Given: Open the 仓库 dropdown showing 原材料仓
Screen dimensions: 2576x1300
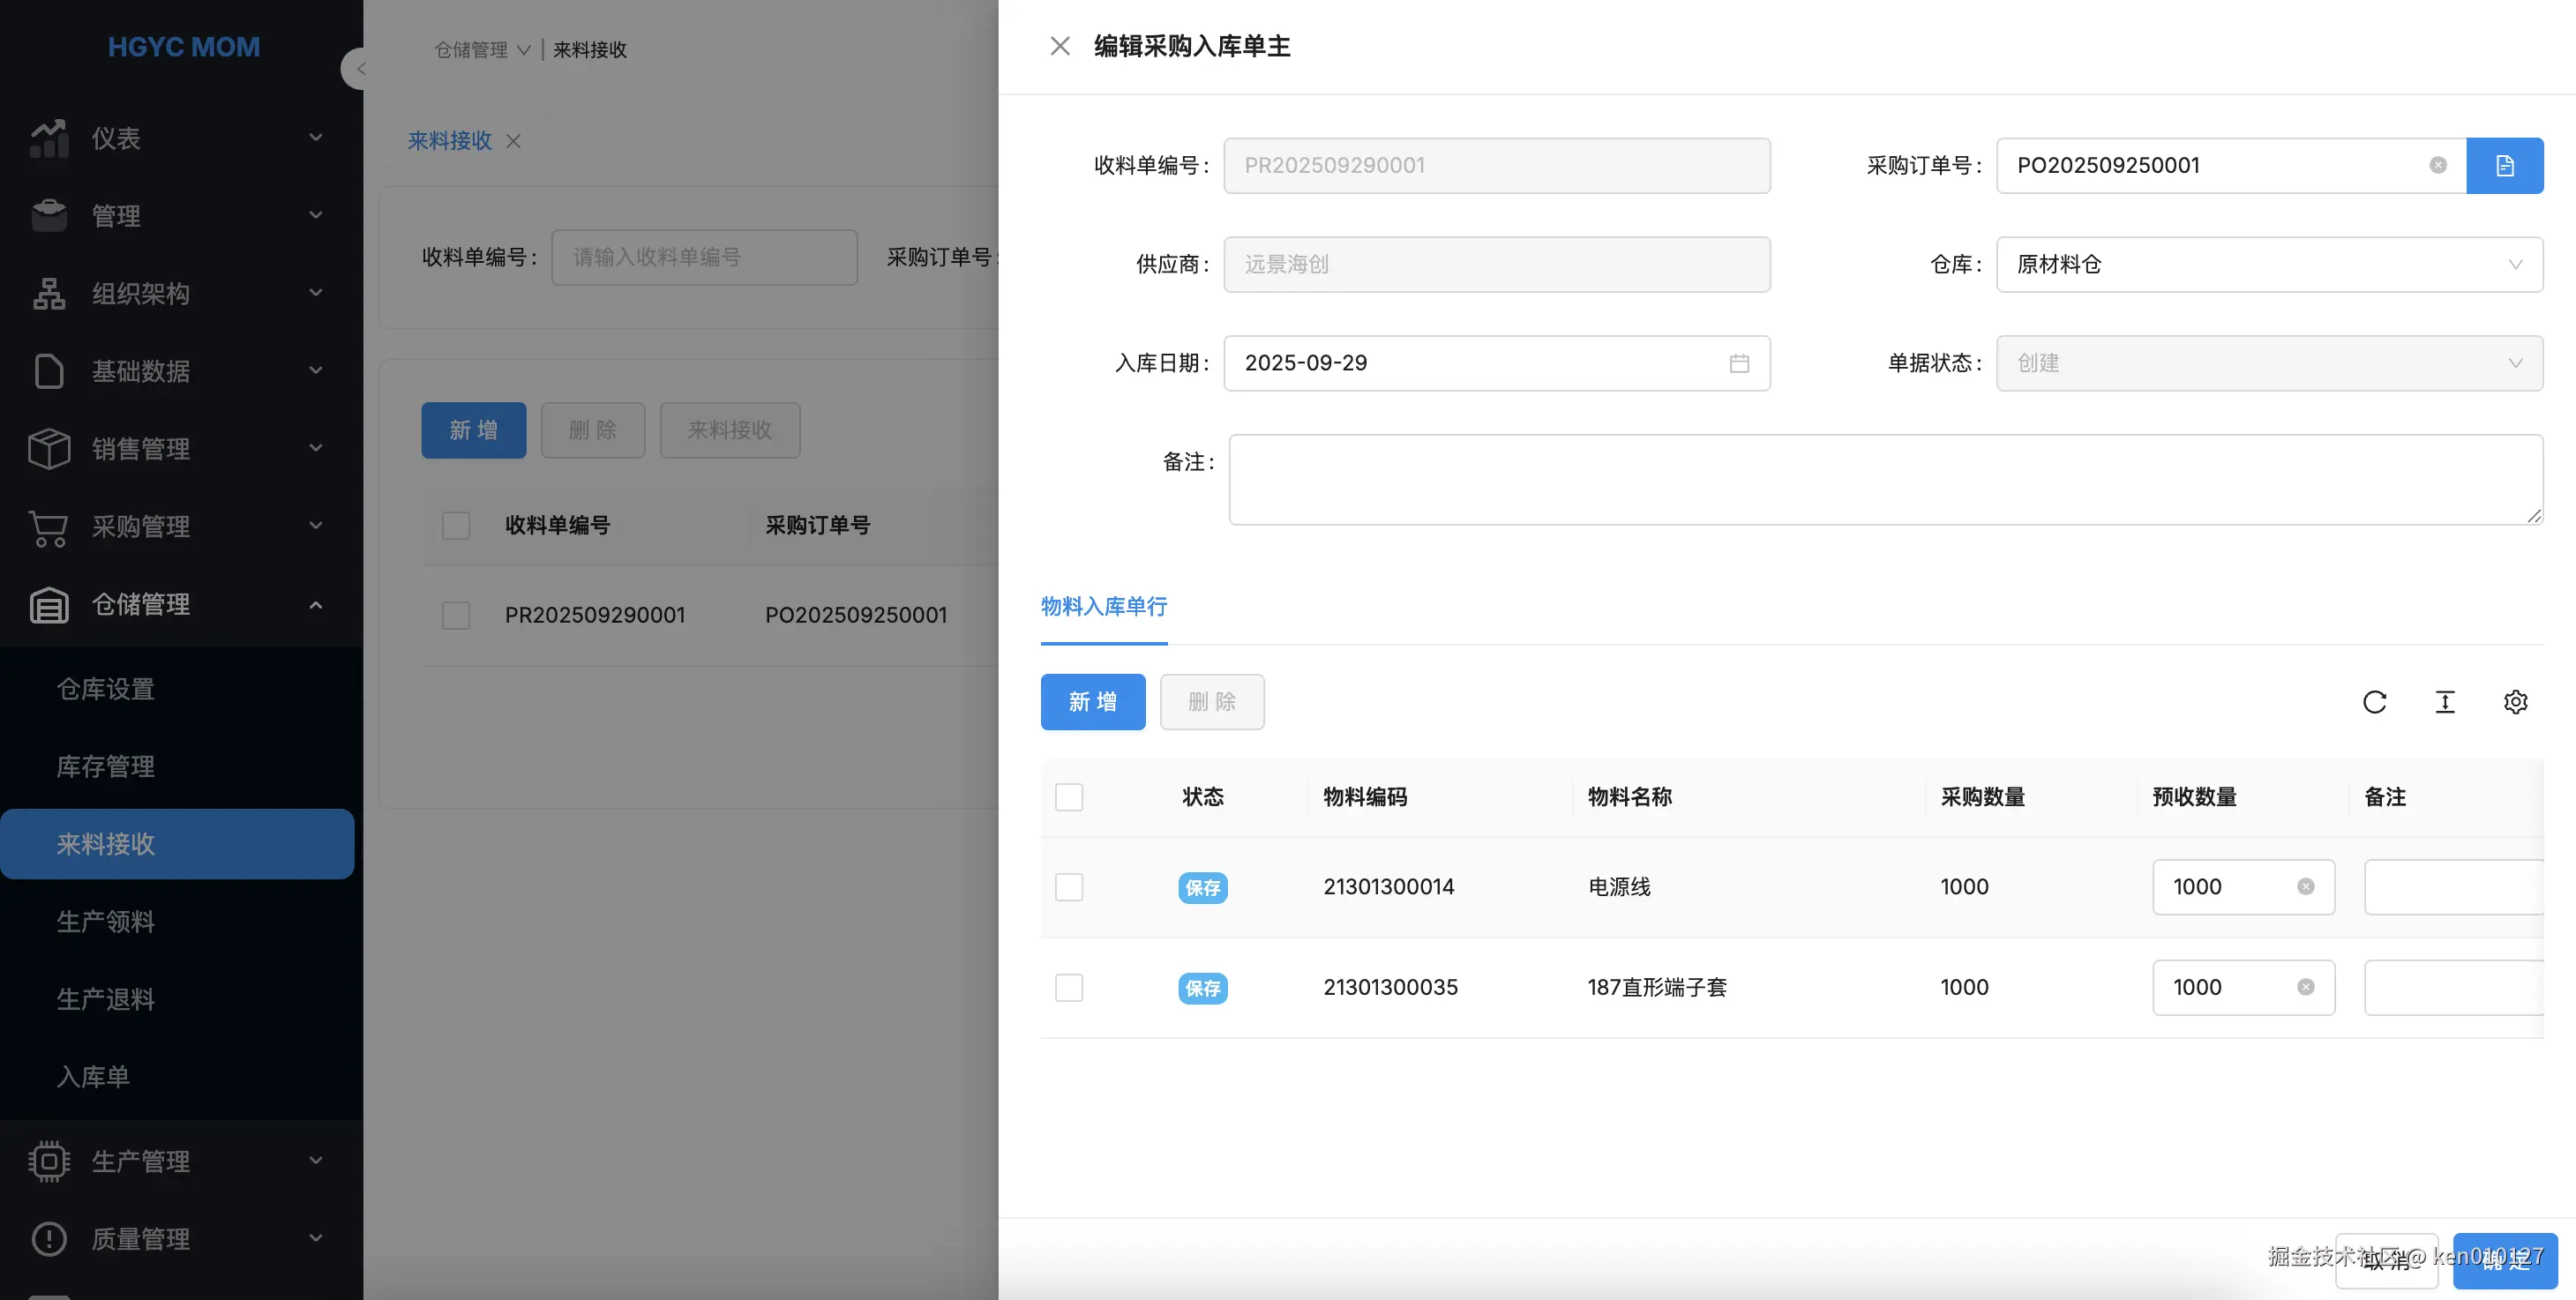Looking at the screenshot, I should (2268, 265).
